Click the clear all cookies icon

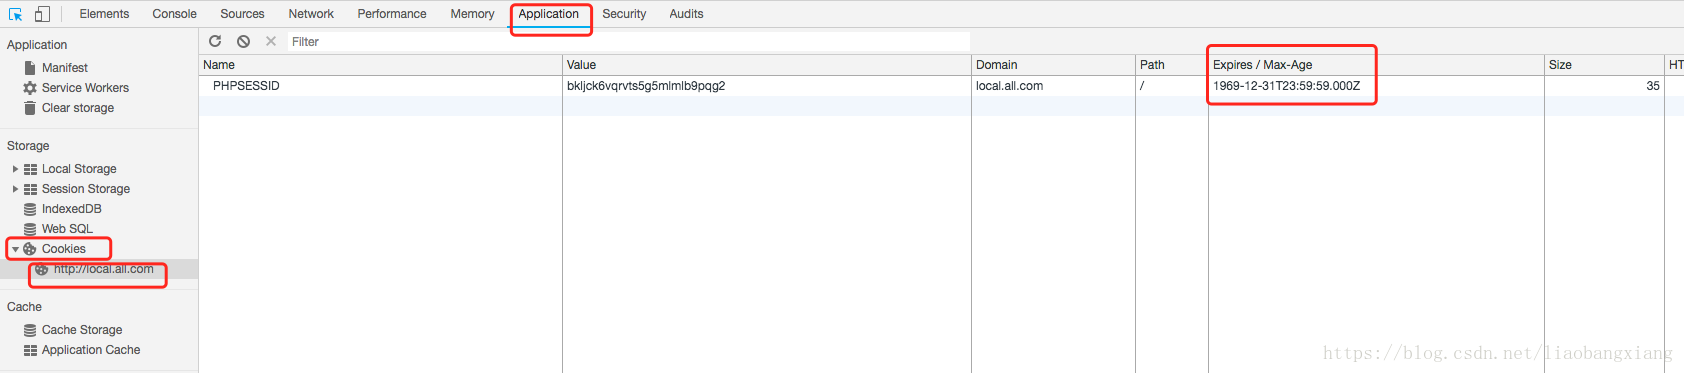point(243,41)
